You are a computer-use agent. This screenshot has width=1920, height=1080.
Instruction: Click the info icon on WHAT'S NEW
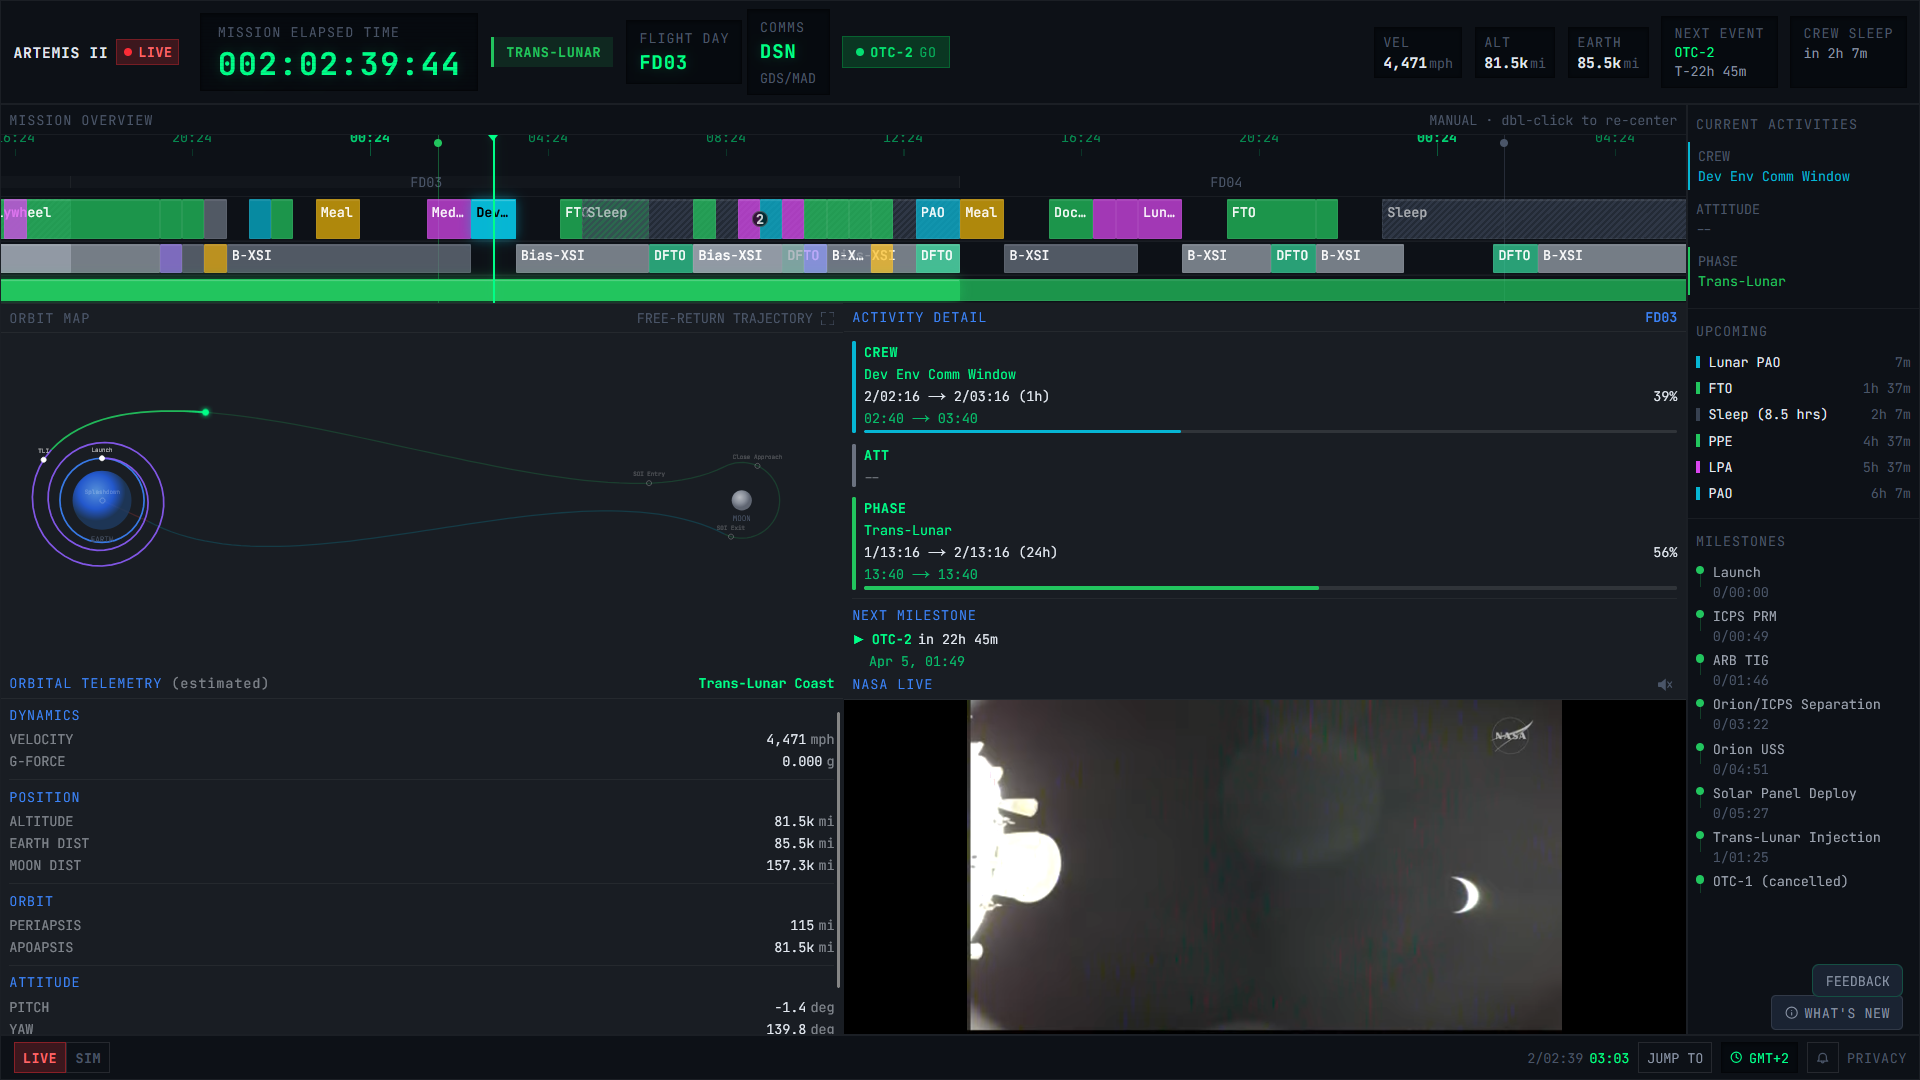(x=1790, y=1012)
